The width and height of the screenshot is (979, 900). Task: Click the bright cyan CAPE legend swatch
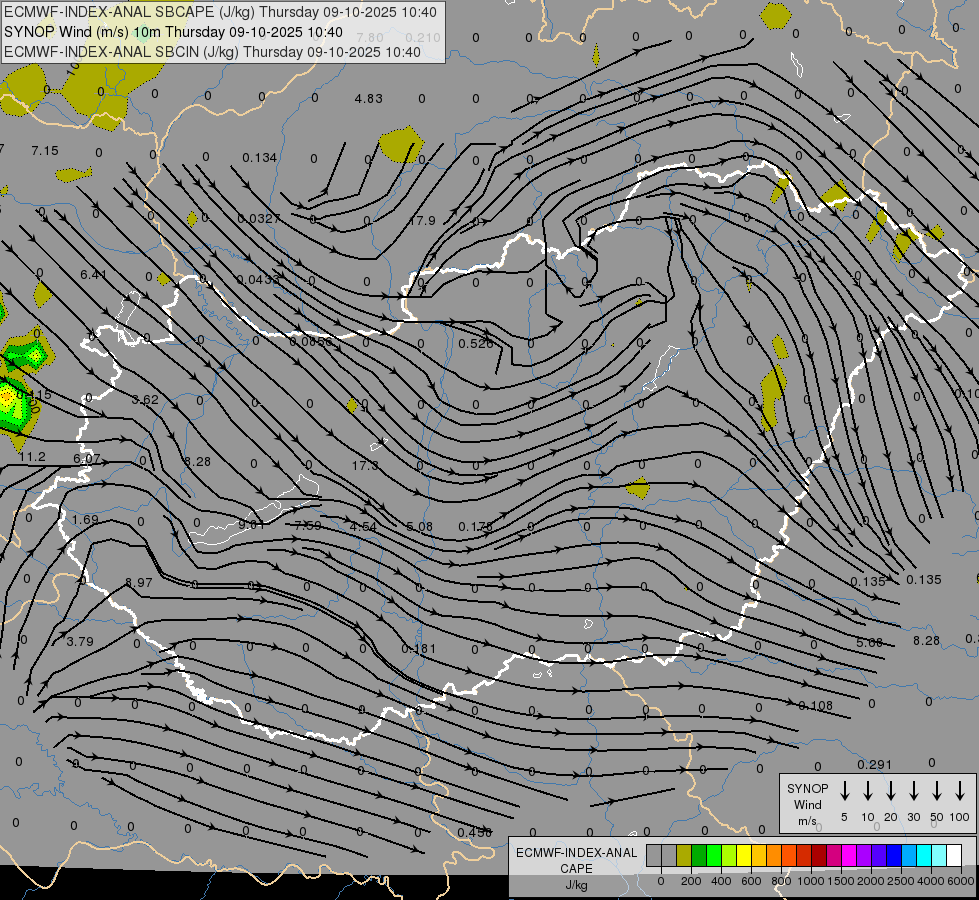(923, 856)
